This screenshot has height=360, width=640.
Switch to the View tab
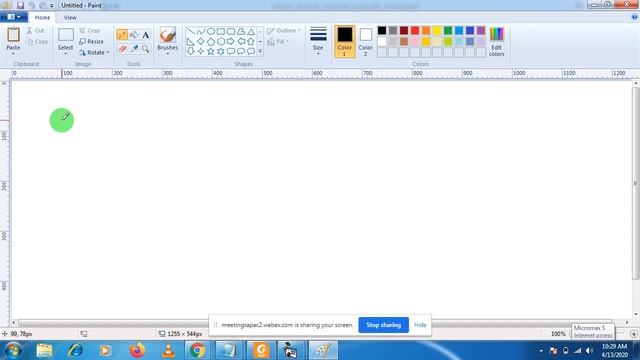click(70, 18)
